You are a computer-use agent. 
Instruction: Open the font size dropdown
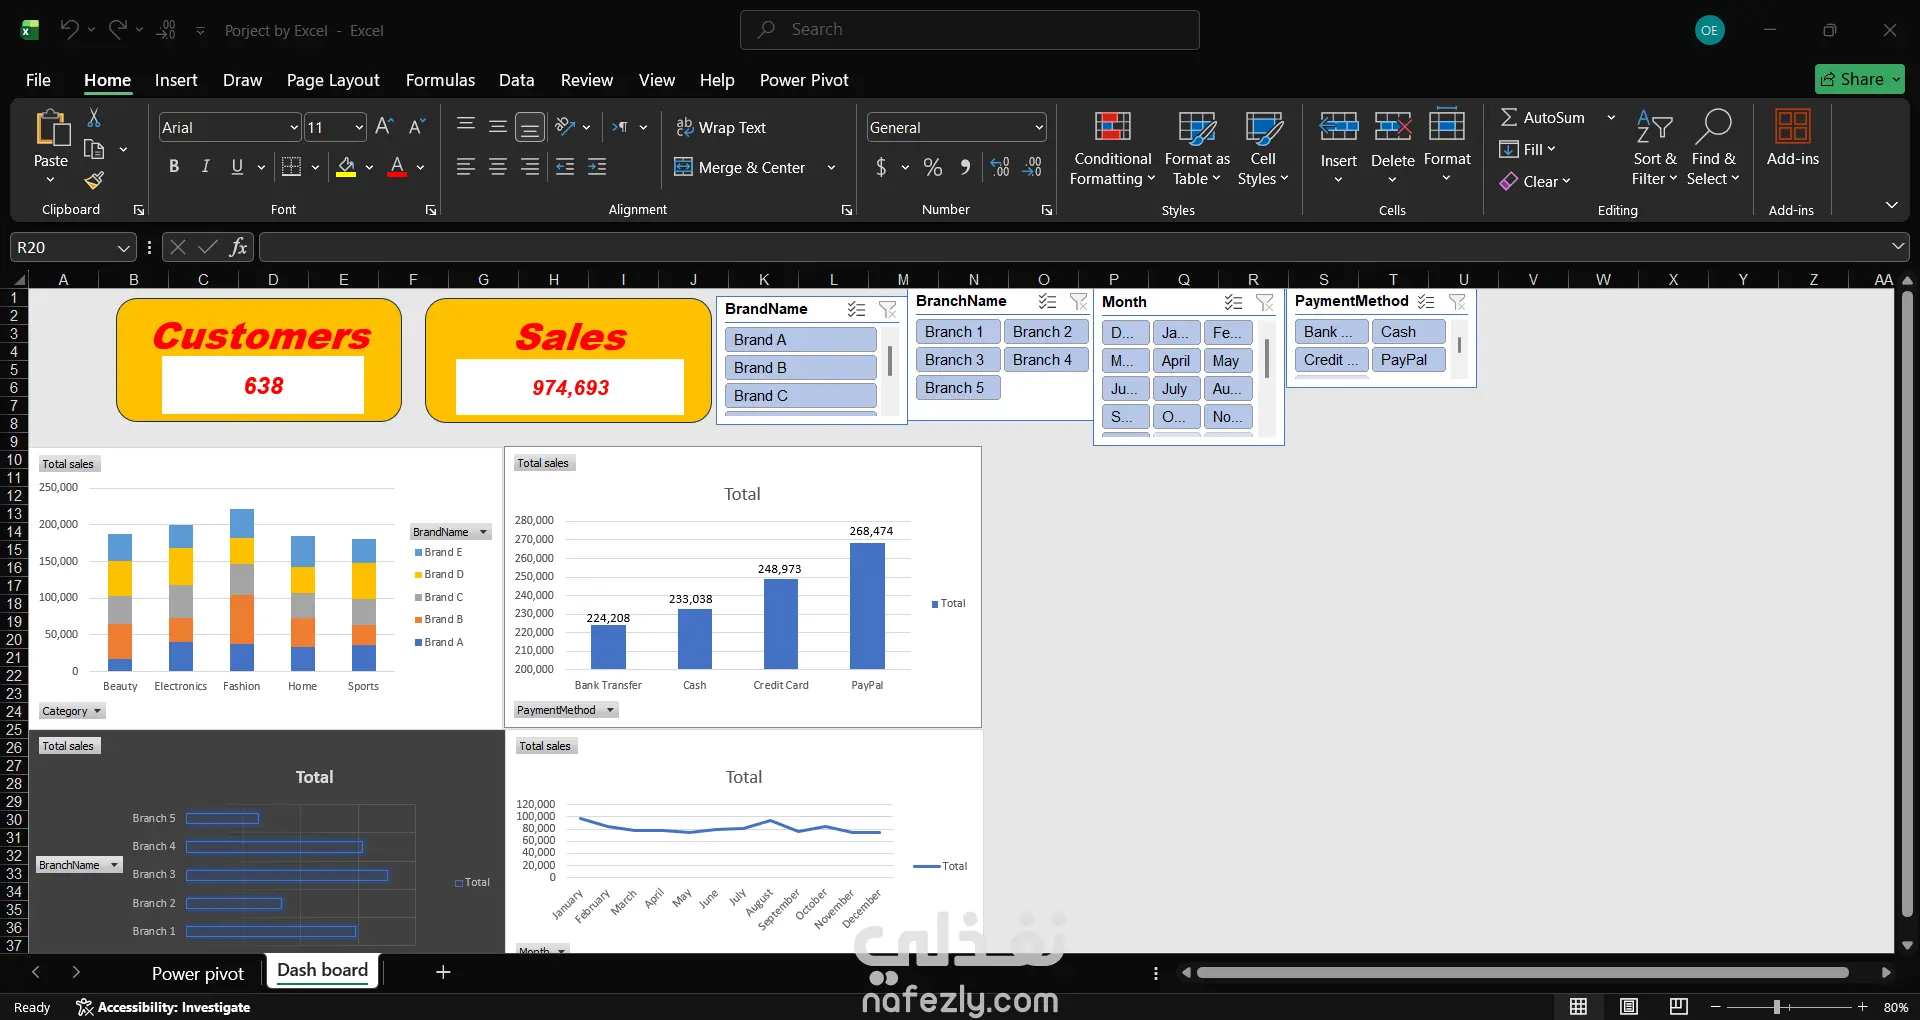pos(359,128)
